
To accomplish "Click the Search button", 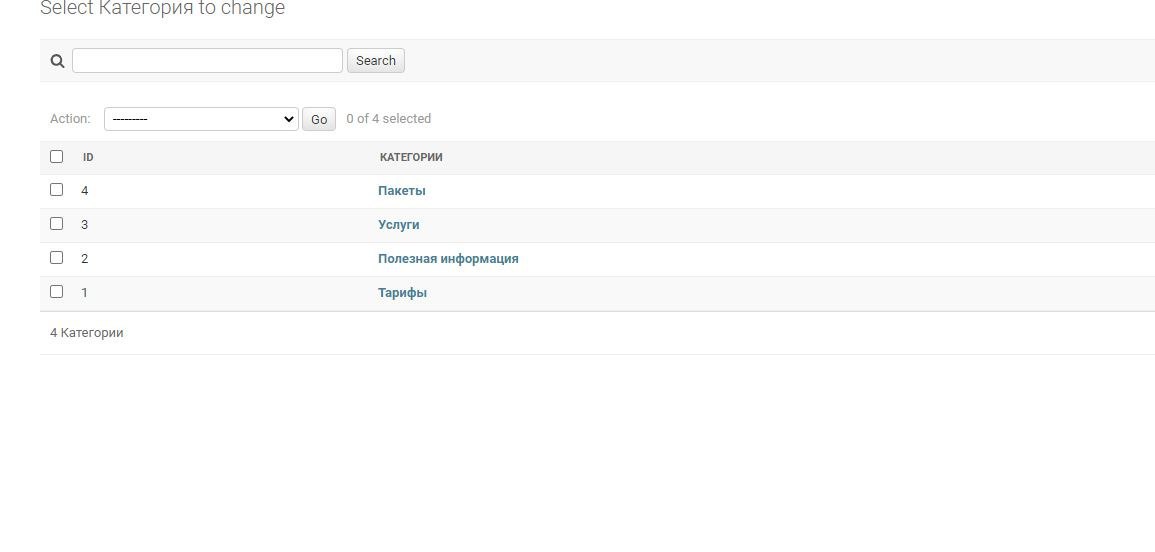I will pos(376,60).
